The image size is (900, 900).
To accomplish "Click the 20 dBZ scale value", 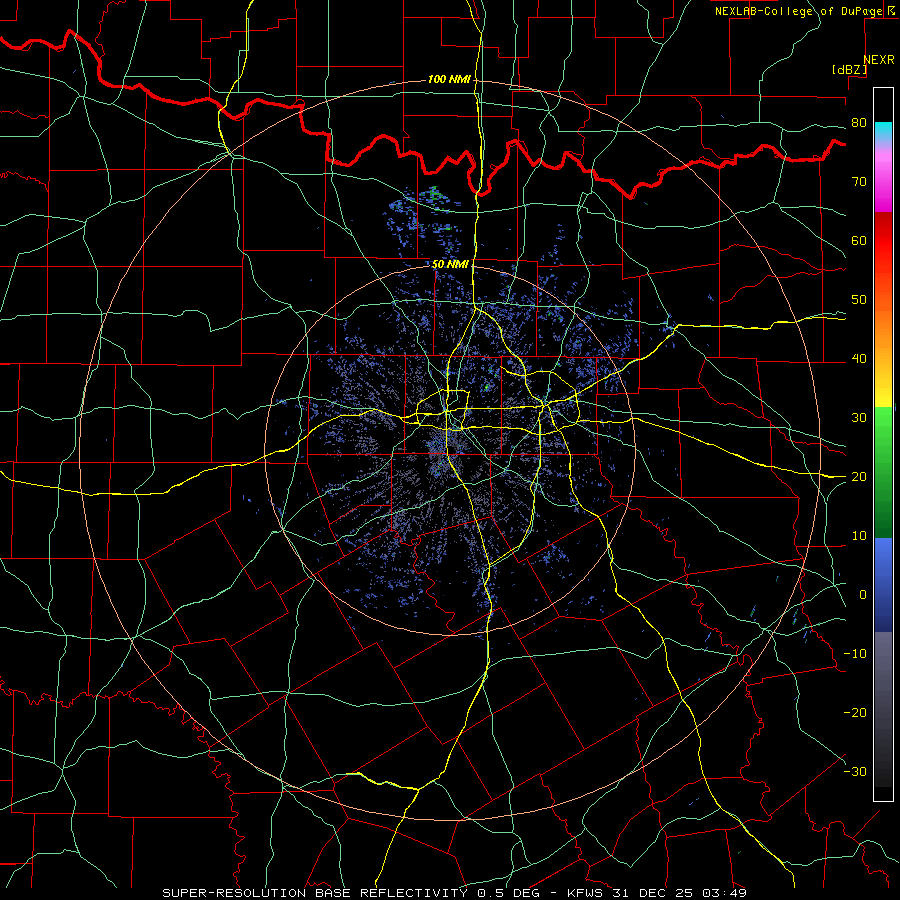I will coord(859,477).
